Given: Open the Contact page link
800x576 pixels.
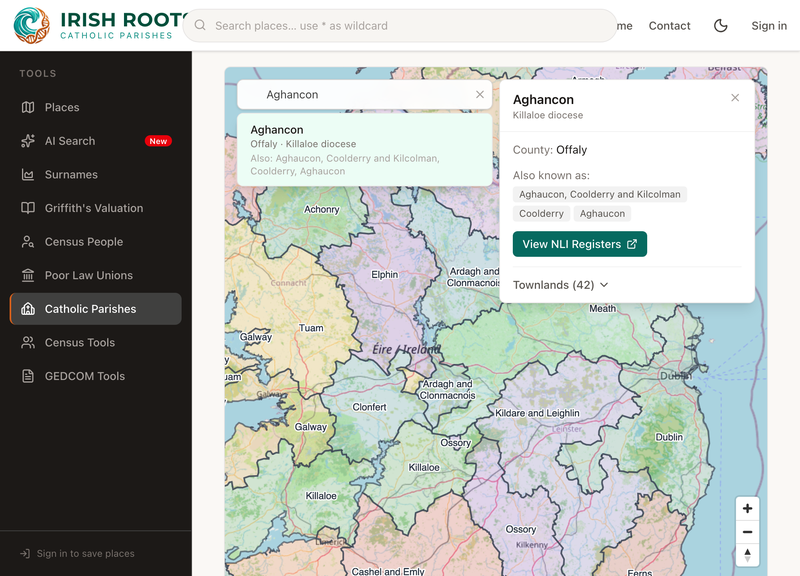Looking at the screenshot, I should tap(669, 26).
